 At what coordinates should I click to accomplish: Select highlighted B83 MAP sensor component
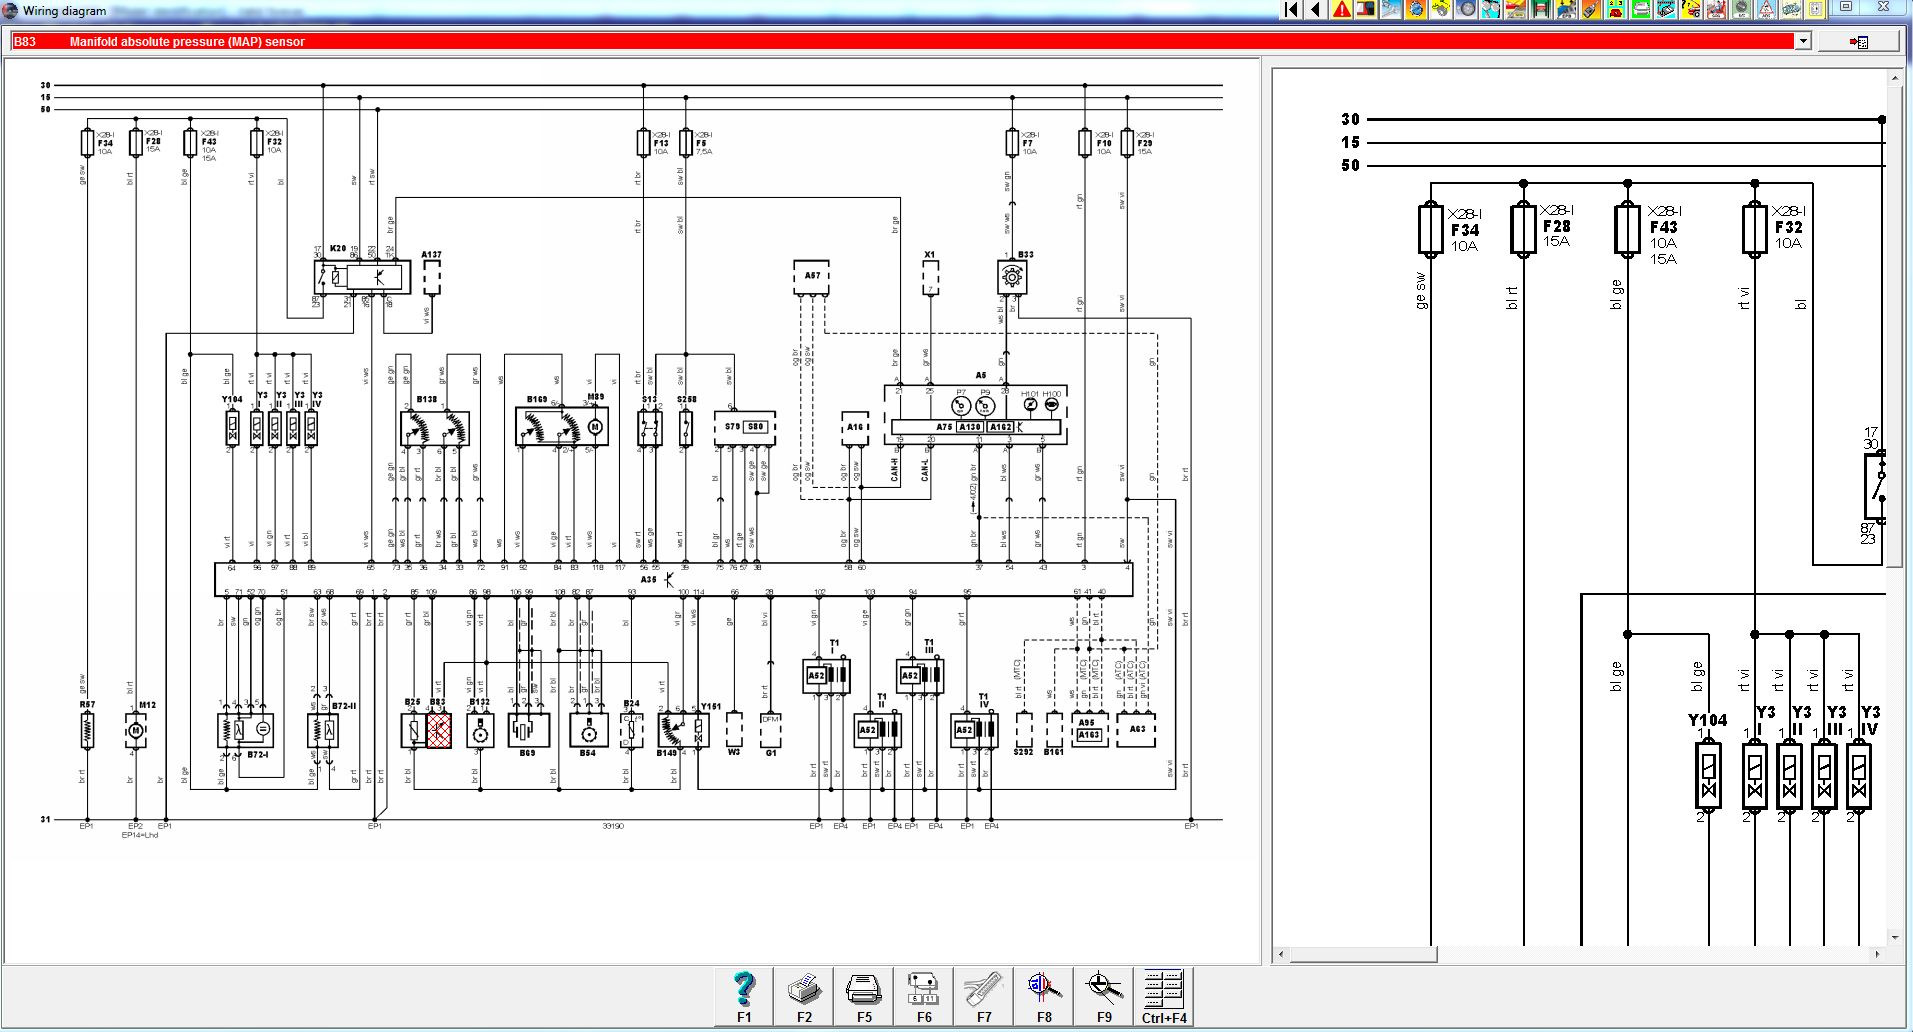[438, 730]
